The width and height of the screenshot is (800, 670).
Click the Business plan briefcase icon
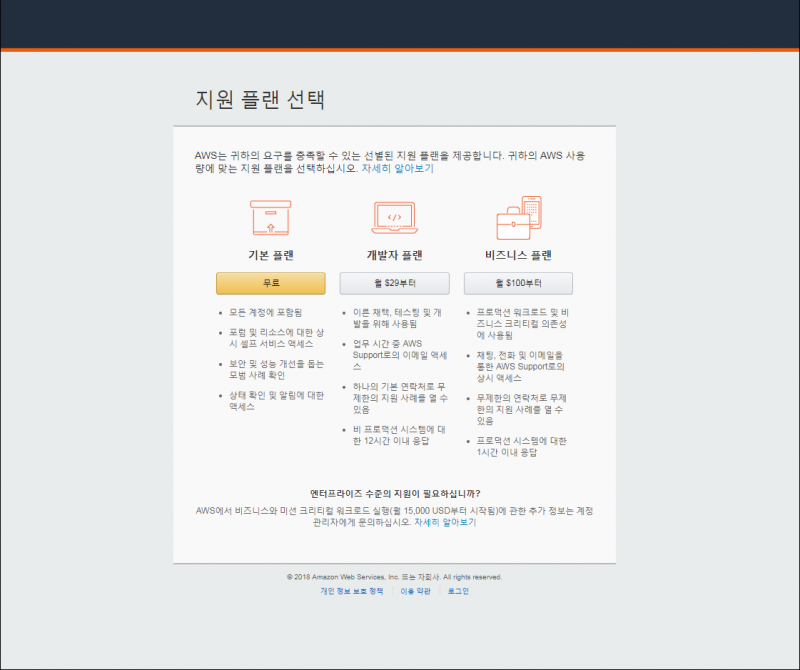[519, 218]
